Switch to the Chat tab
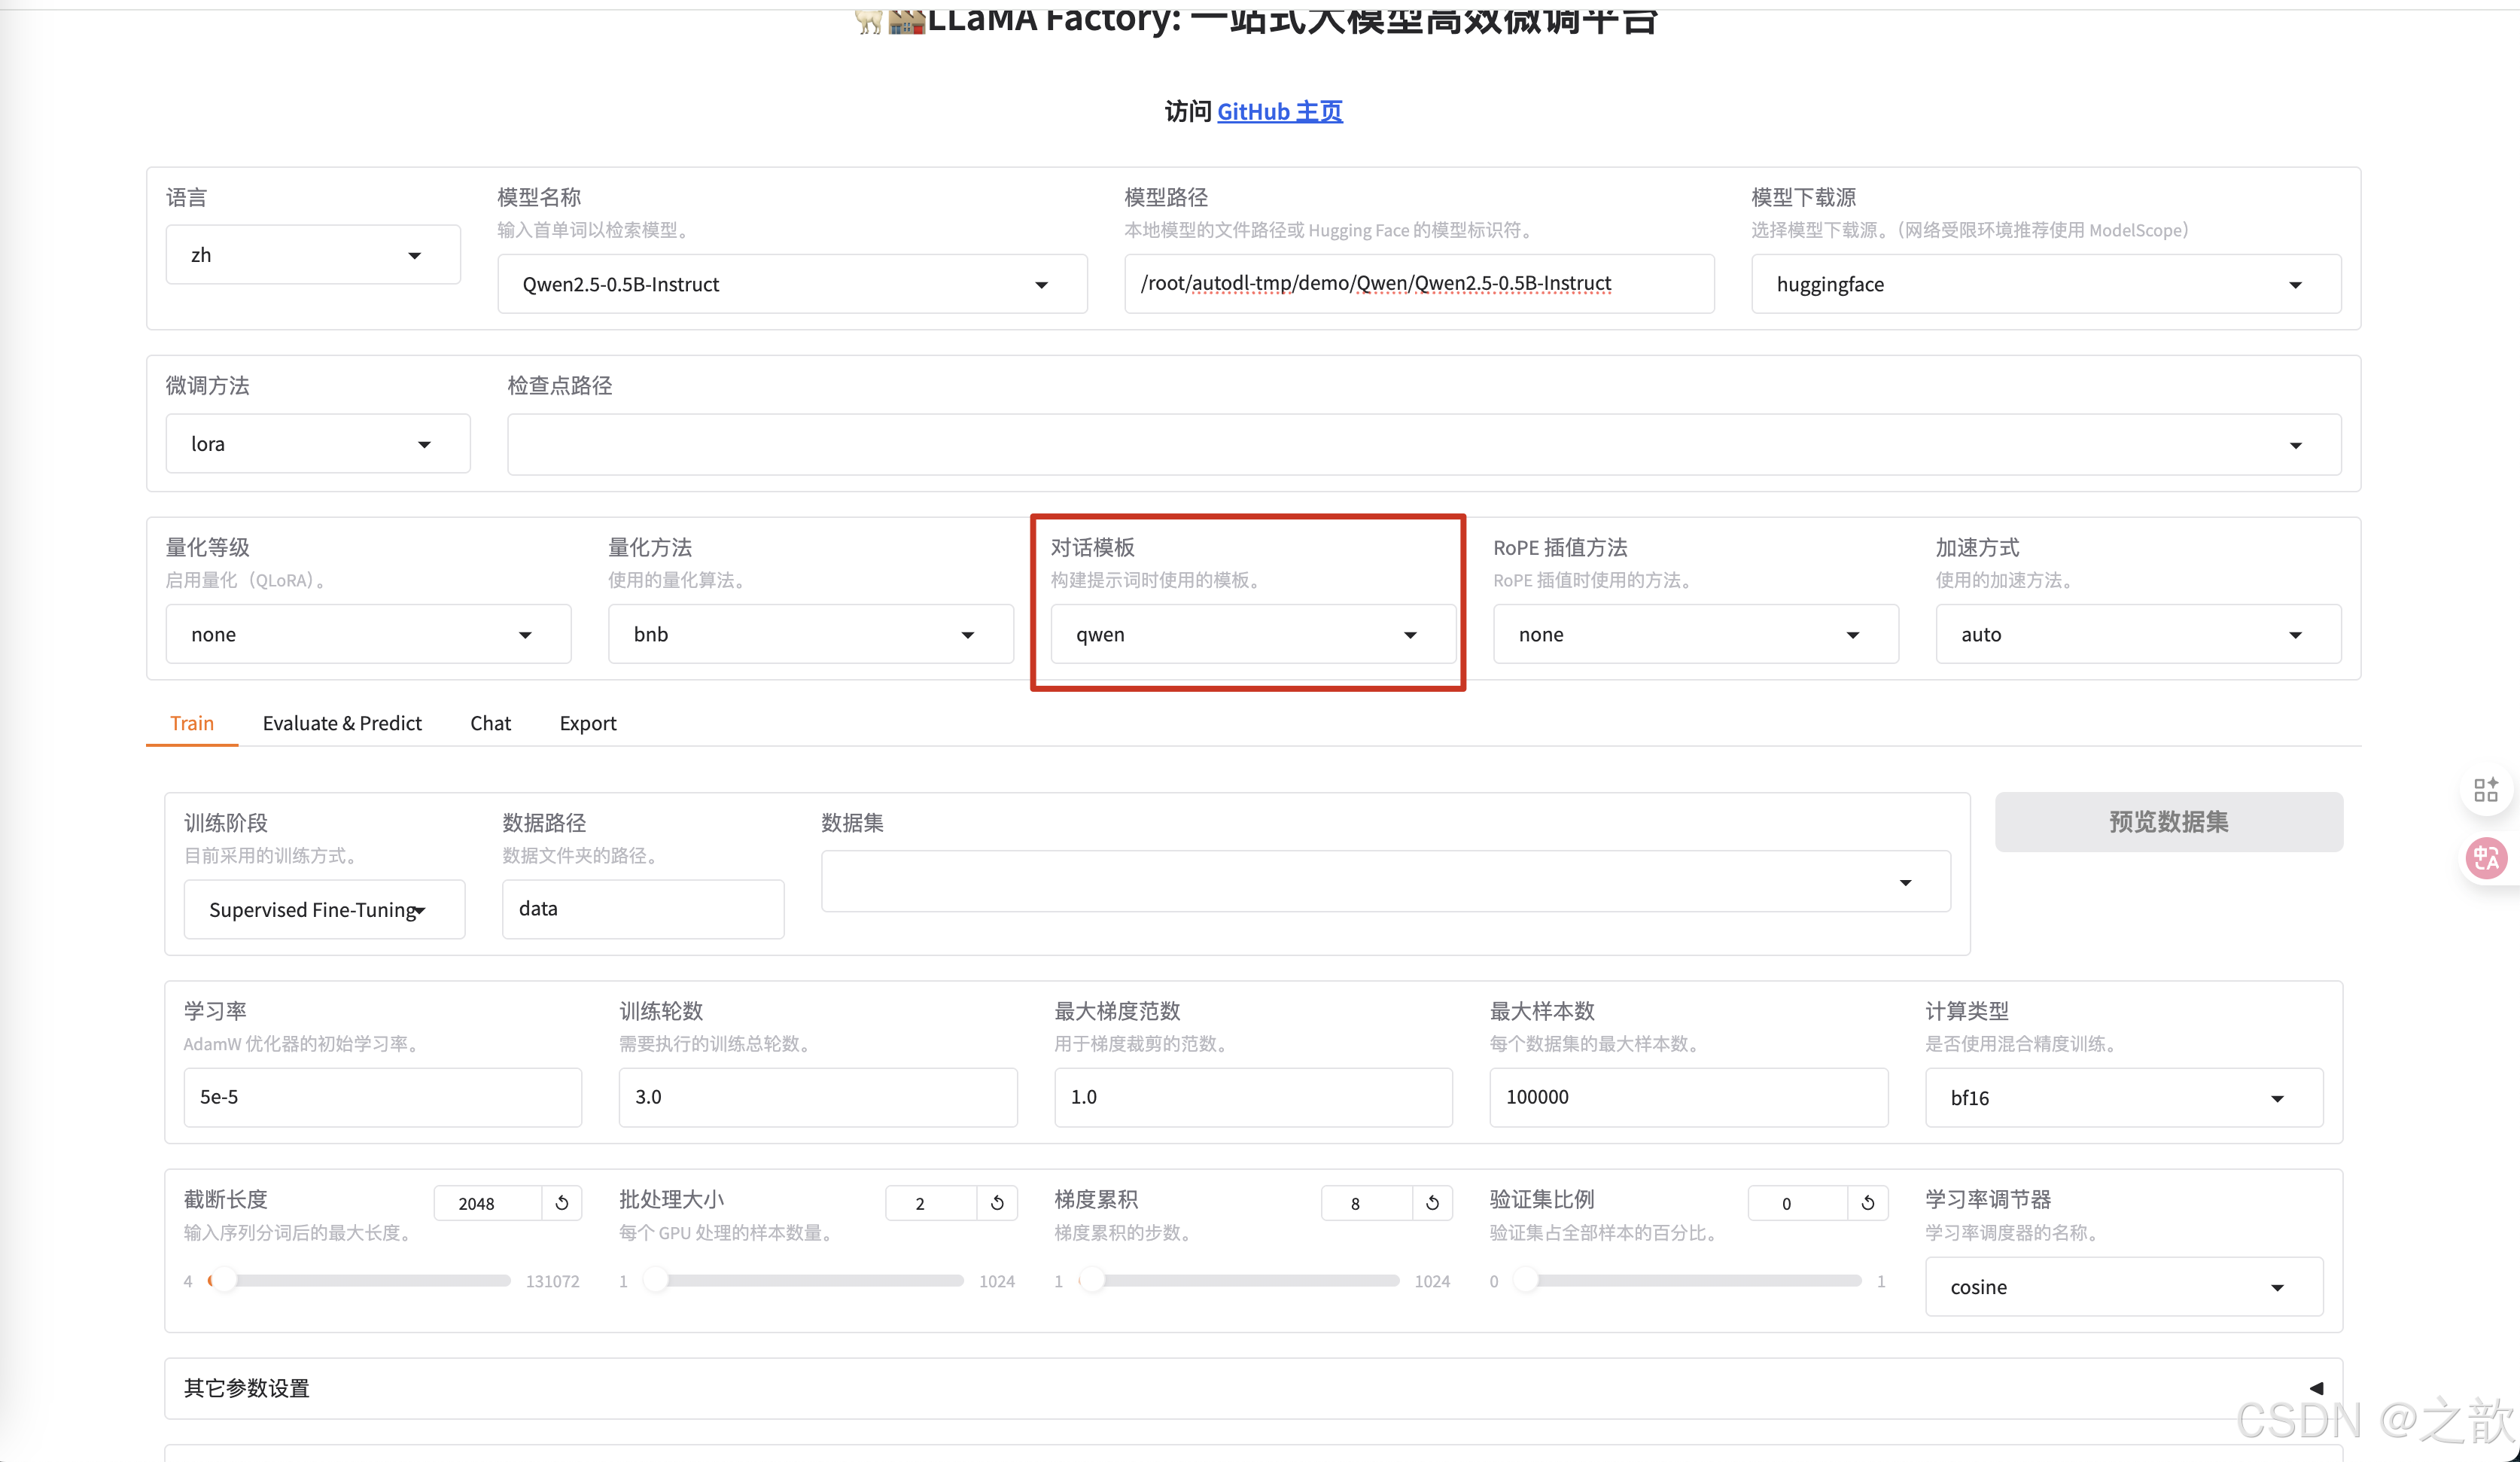The height and width of the screenshot is (1462, 2520). [x=490, y=723]
